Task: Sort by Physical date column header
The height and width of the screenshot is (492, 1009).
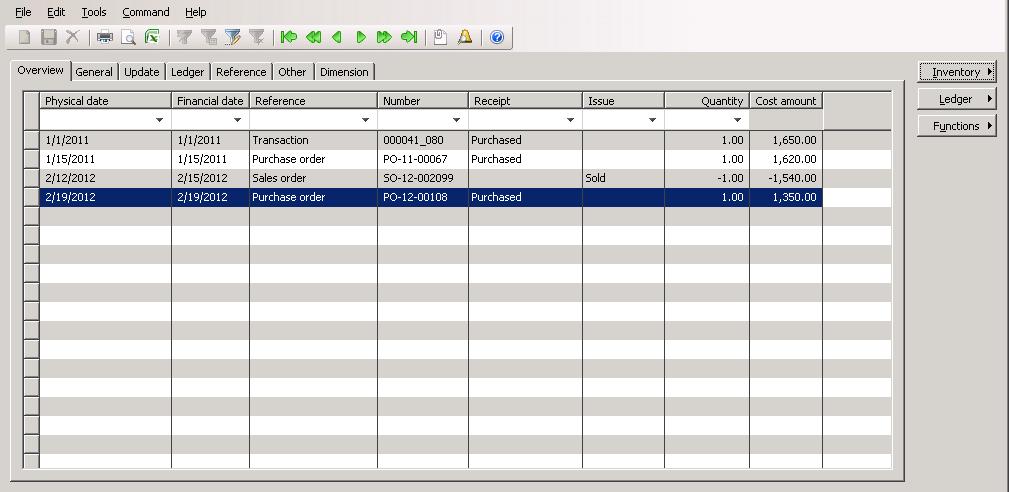Action: [106, 101]
